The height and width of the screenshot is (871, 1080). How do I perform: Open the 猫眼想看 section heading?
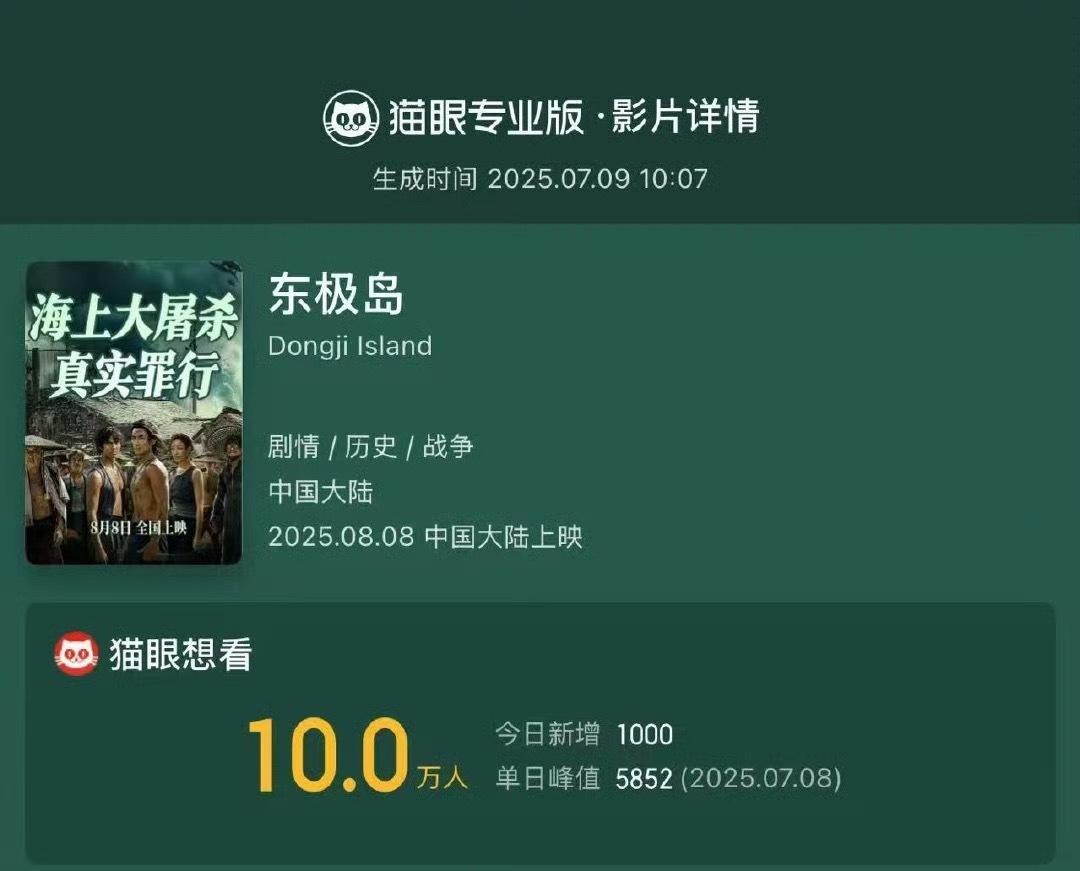181,654
